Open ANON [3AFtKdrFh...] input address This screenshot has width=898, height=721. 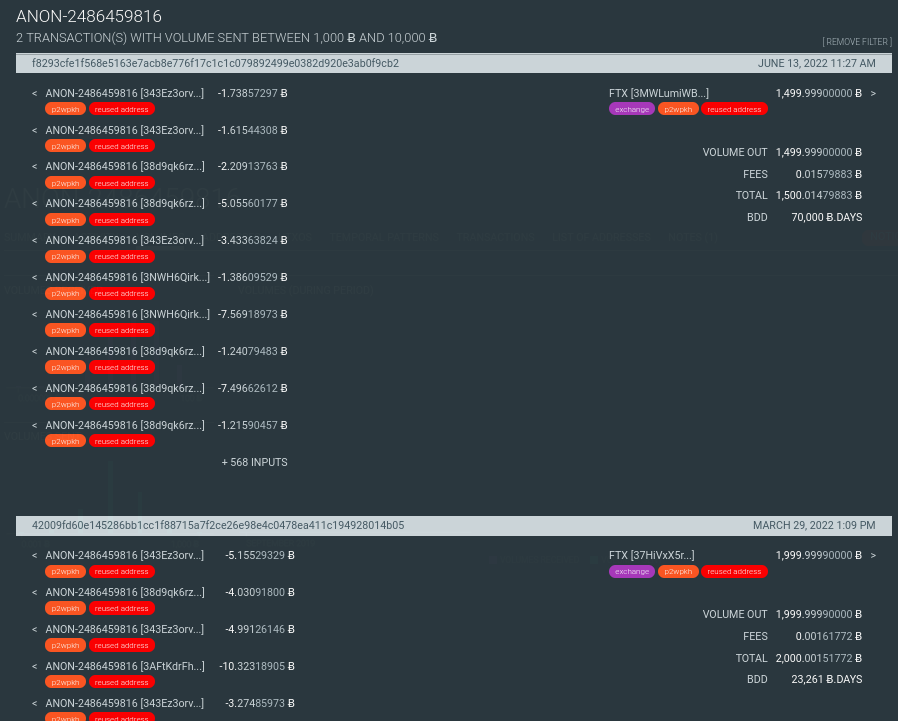pyautogui.click(x=125, y=667)
